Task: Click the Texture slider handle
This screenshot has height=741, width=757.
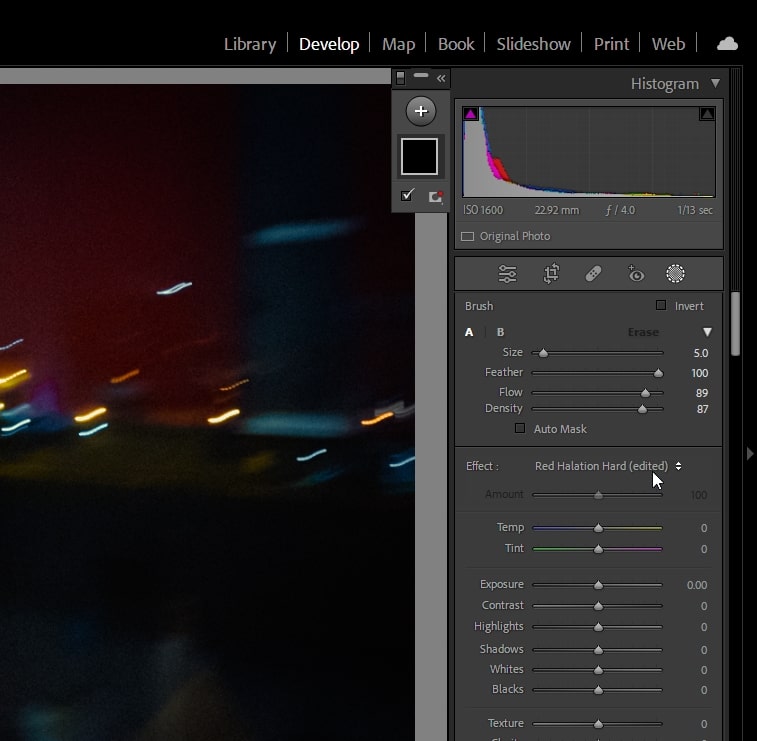Action: pos(598,724)
